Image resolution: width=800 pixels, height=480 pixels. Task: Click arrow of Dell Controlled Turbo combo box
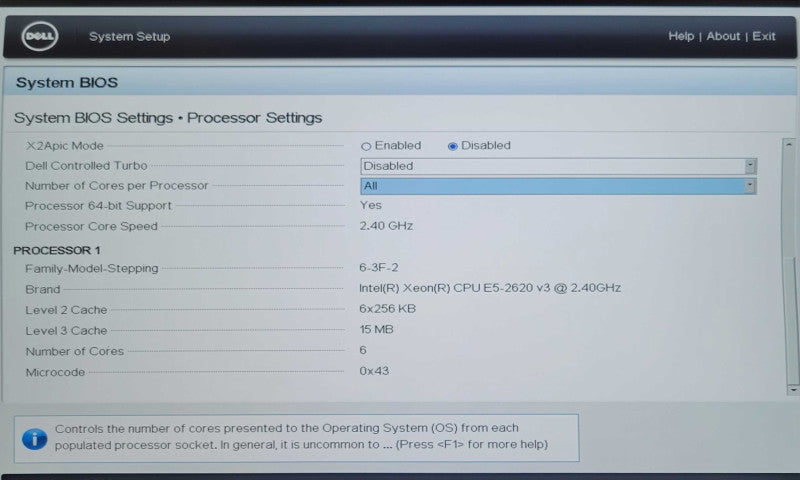coord(749,166)
